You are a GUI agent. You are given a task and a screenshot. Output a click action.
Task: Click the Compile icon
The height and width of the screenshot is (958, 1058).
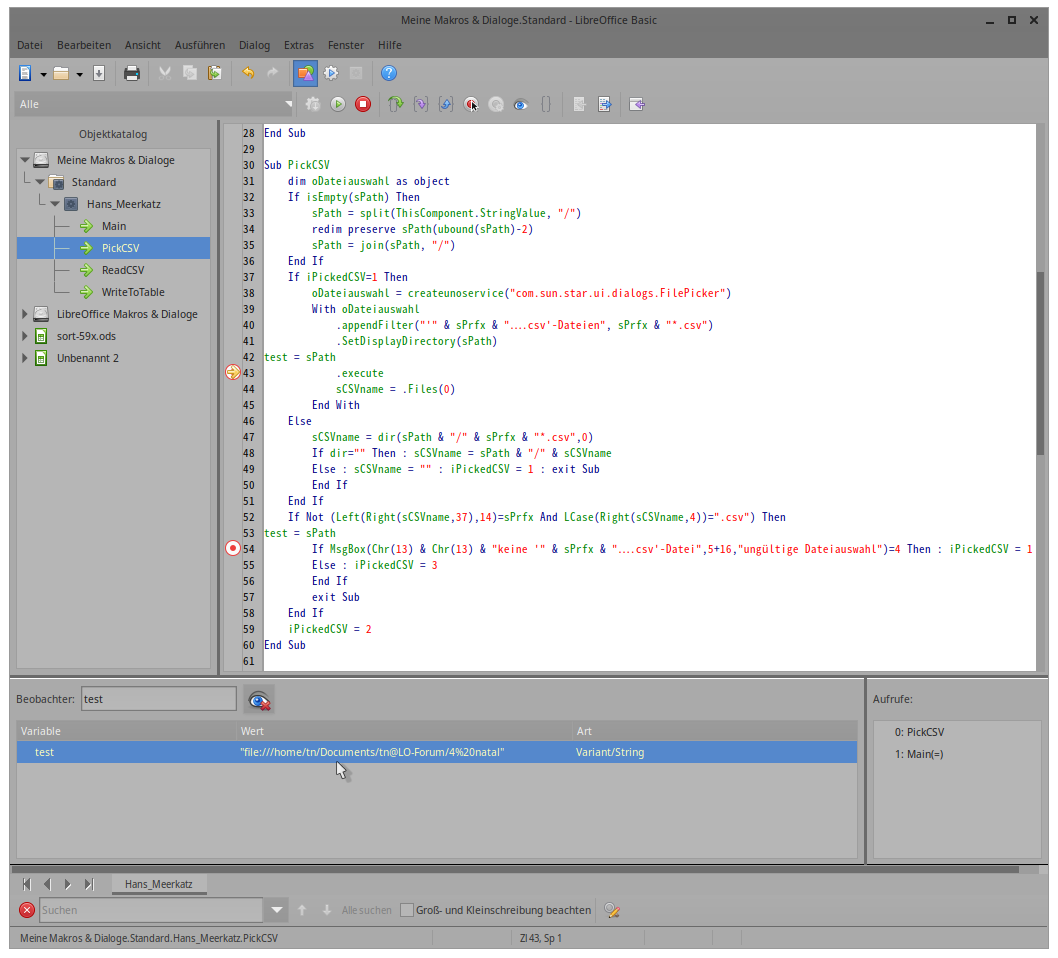312,104
